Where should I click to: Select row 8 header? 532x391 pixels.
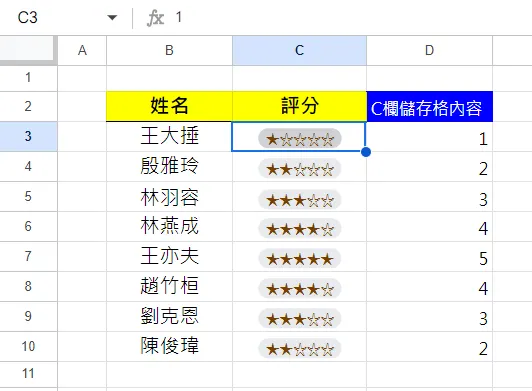tap(28, 286)
